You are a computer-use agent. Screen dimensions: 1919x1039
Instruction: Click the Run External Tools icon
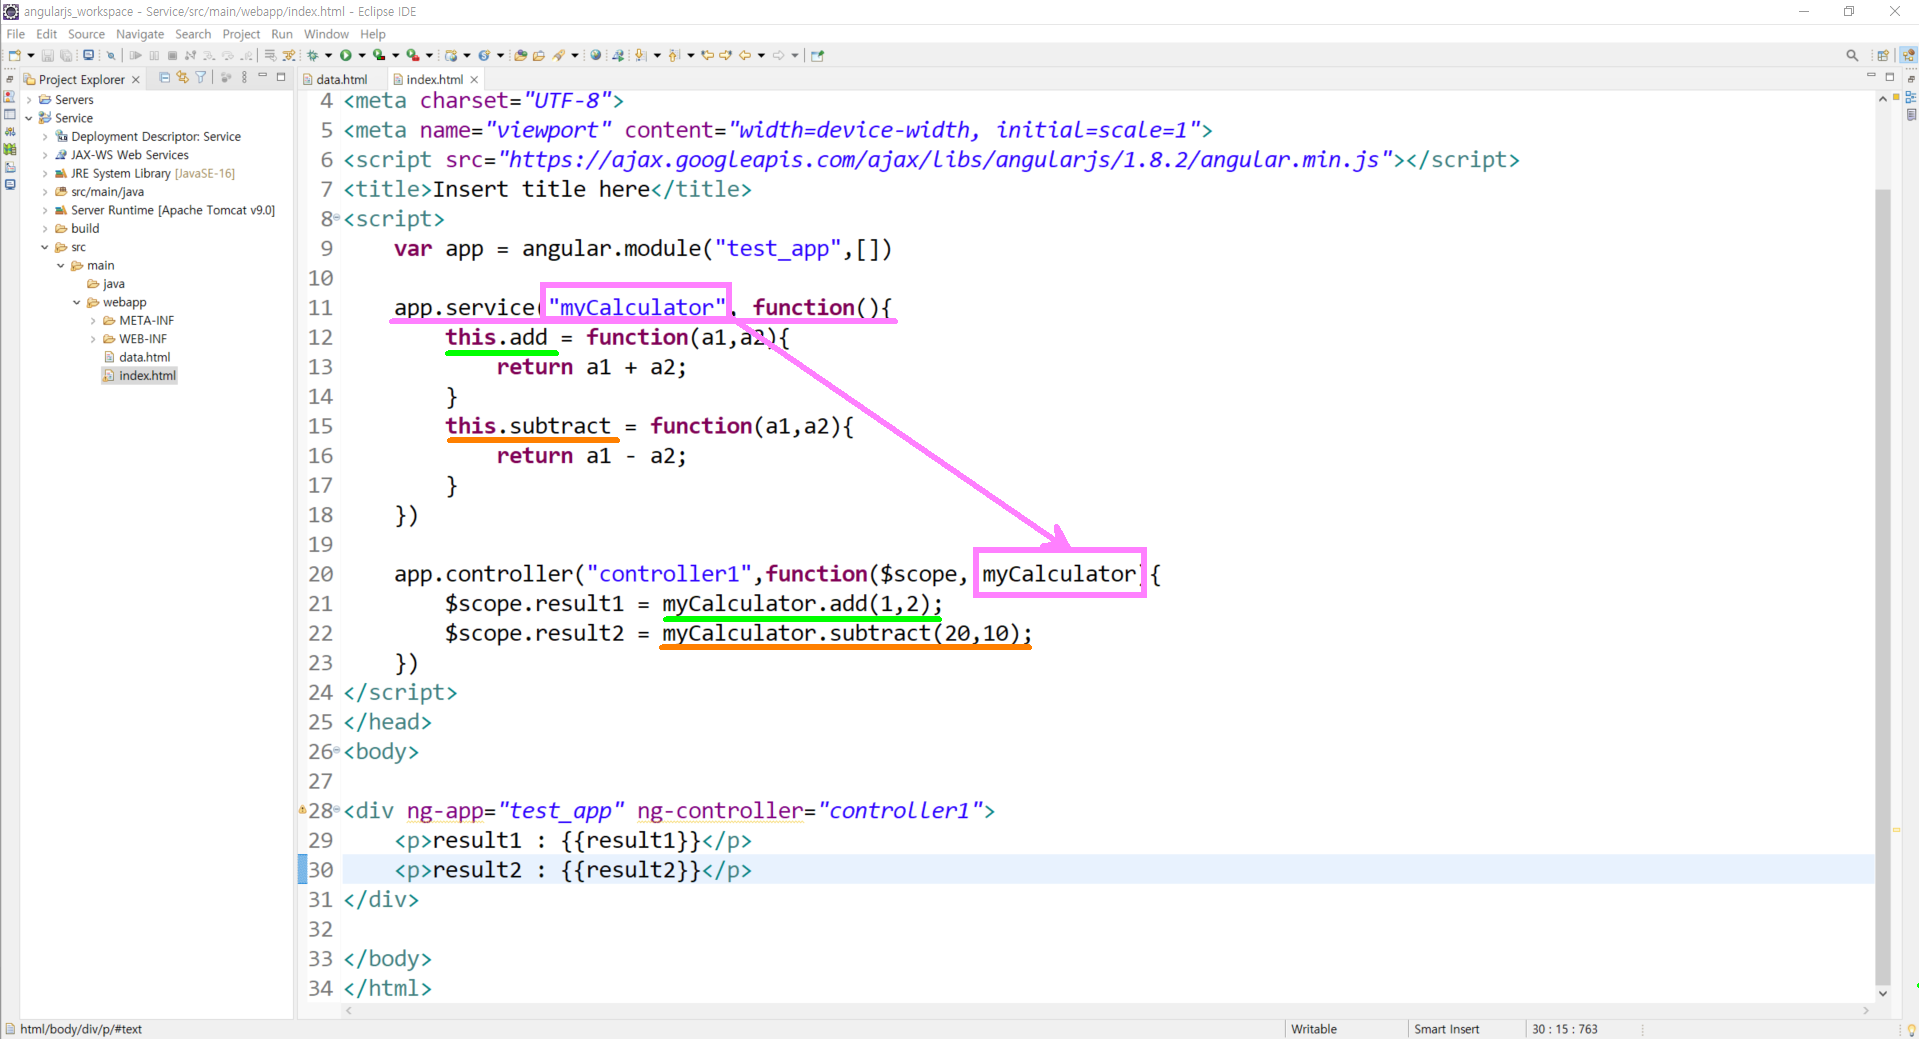412,55
